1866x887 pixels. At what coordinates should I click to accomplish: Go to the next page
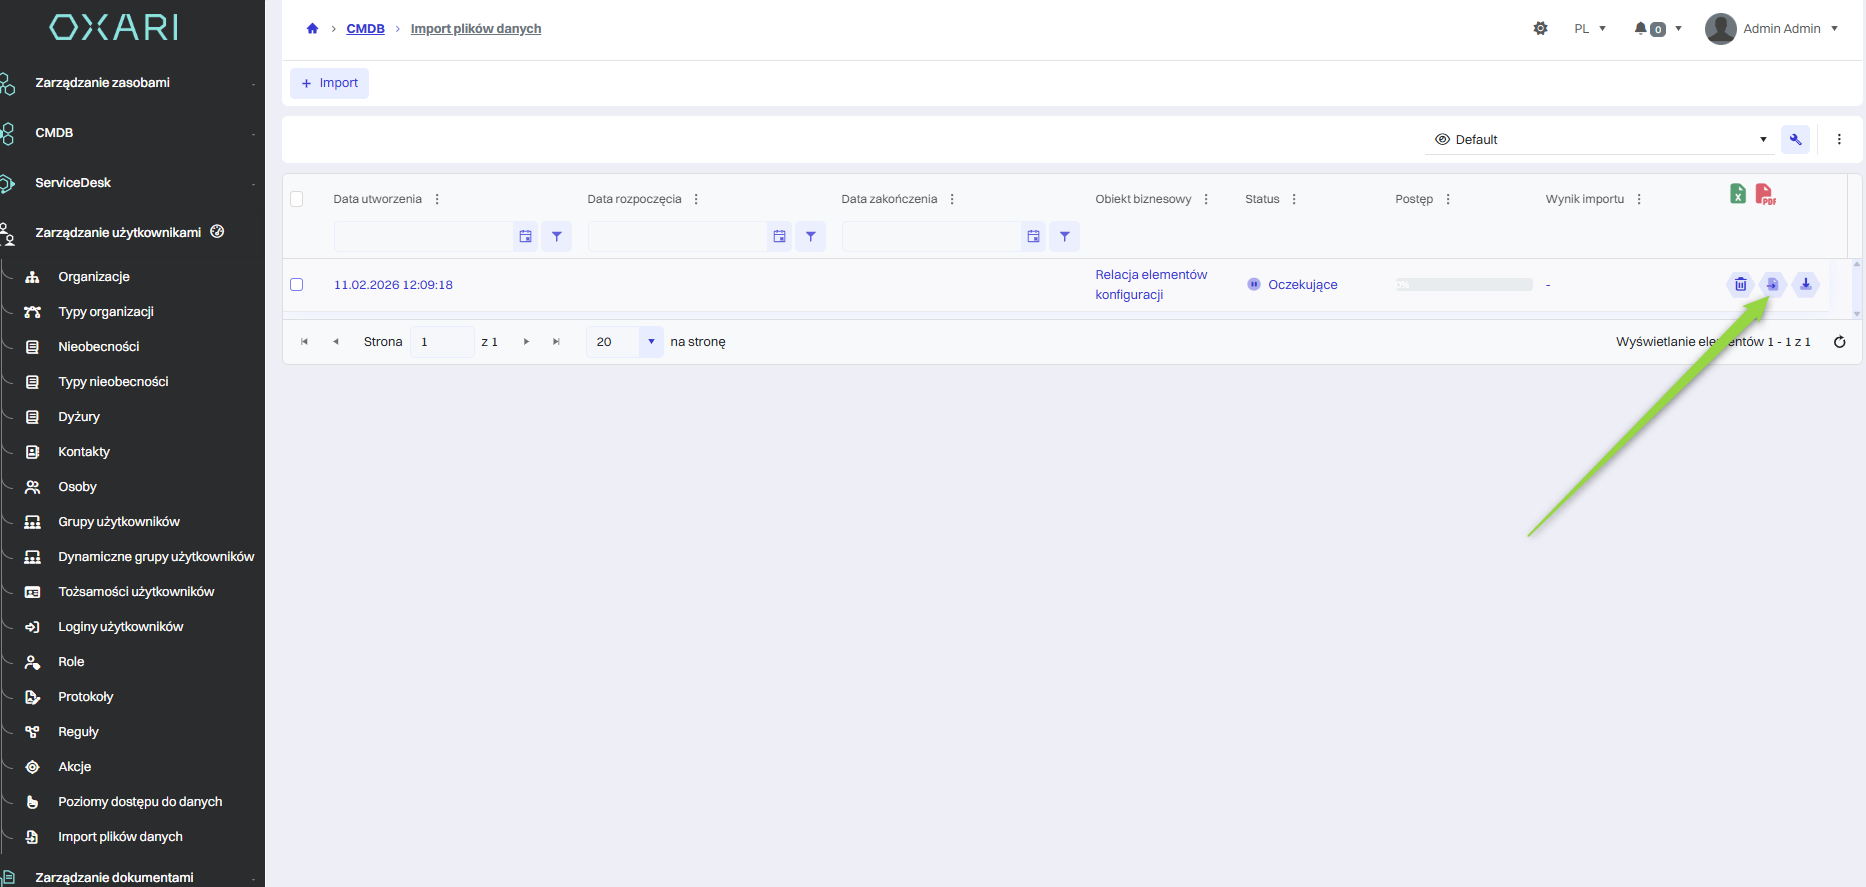526,342
